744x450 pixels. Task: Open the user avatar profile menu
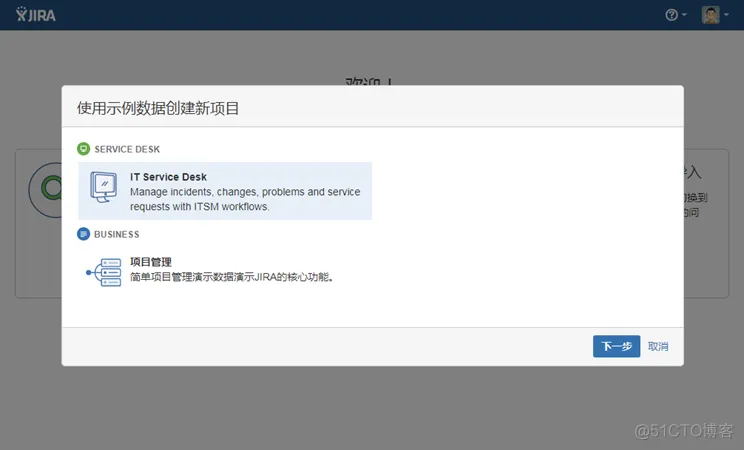(715, 15)
